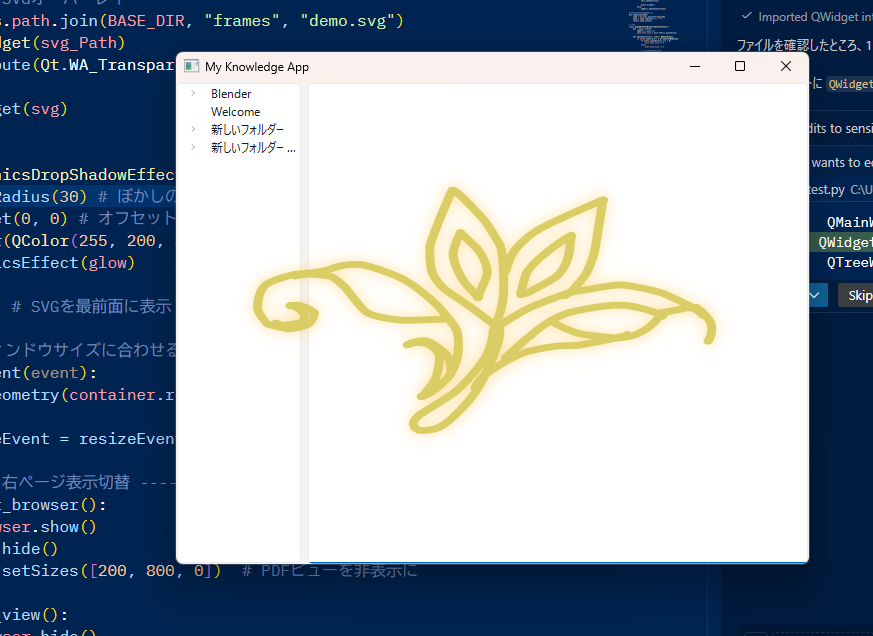Viewport: 873px width, 636px height.
Task: Expand the Blender tree item arrow
Action: point(193,93)
